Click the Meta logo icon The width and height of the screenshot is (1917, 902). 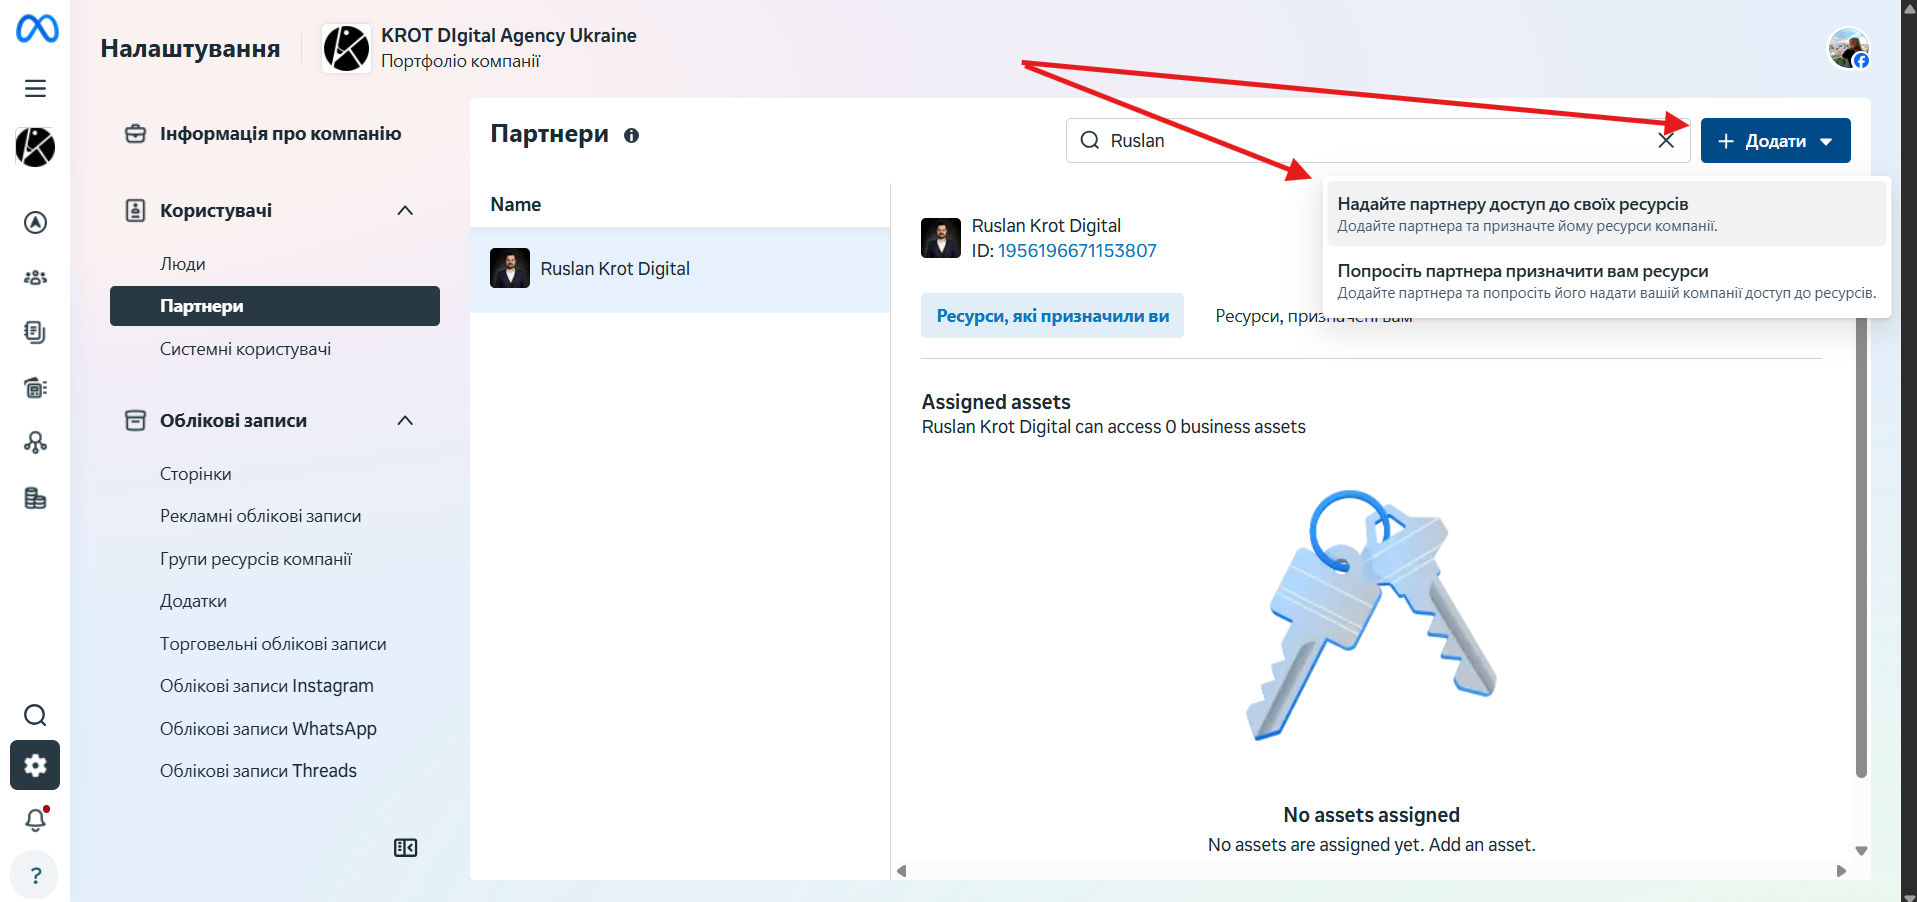[37, 29]
